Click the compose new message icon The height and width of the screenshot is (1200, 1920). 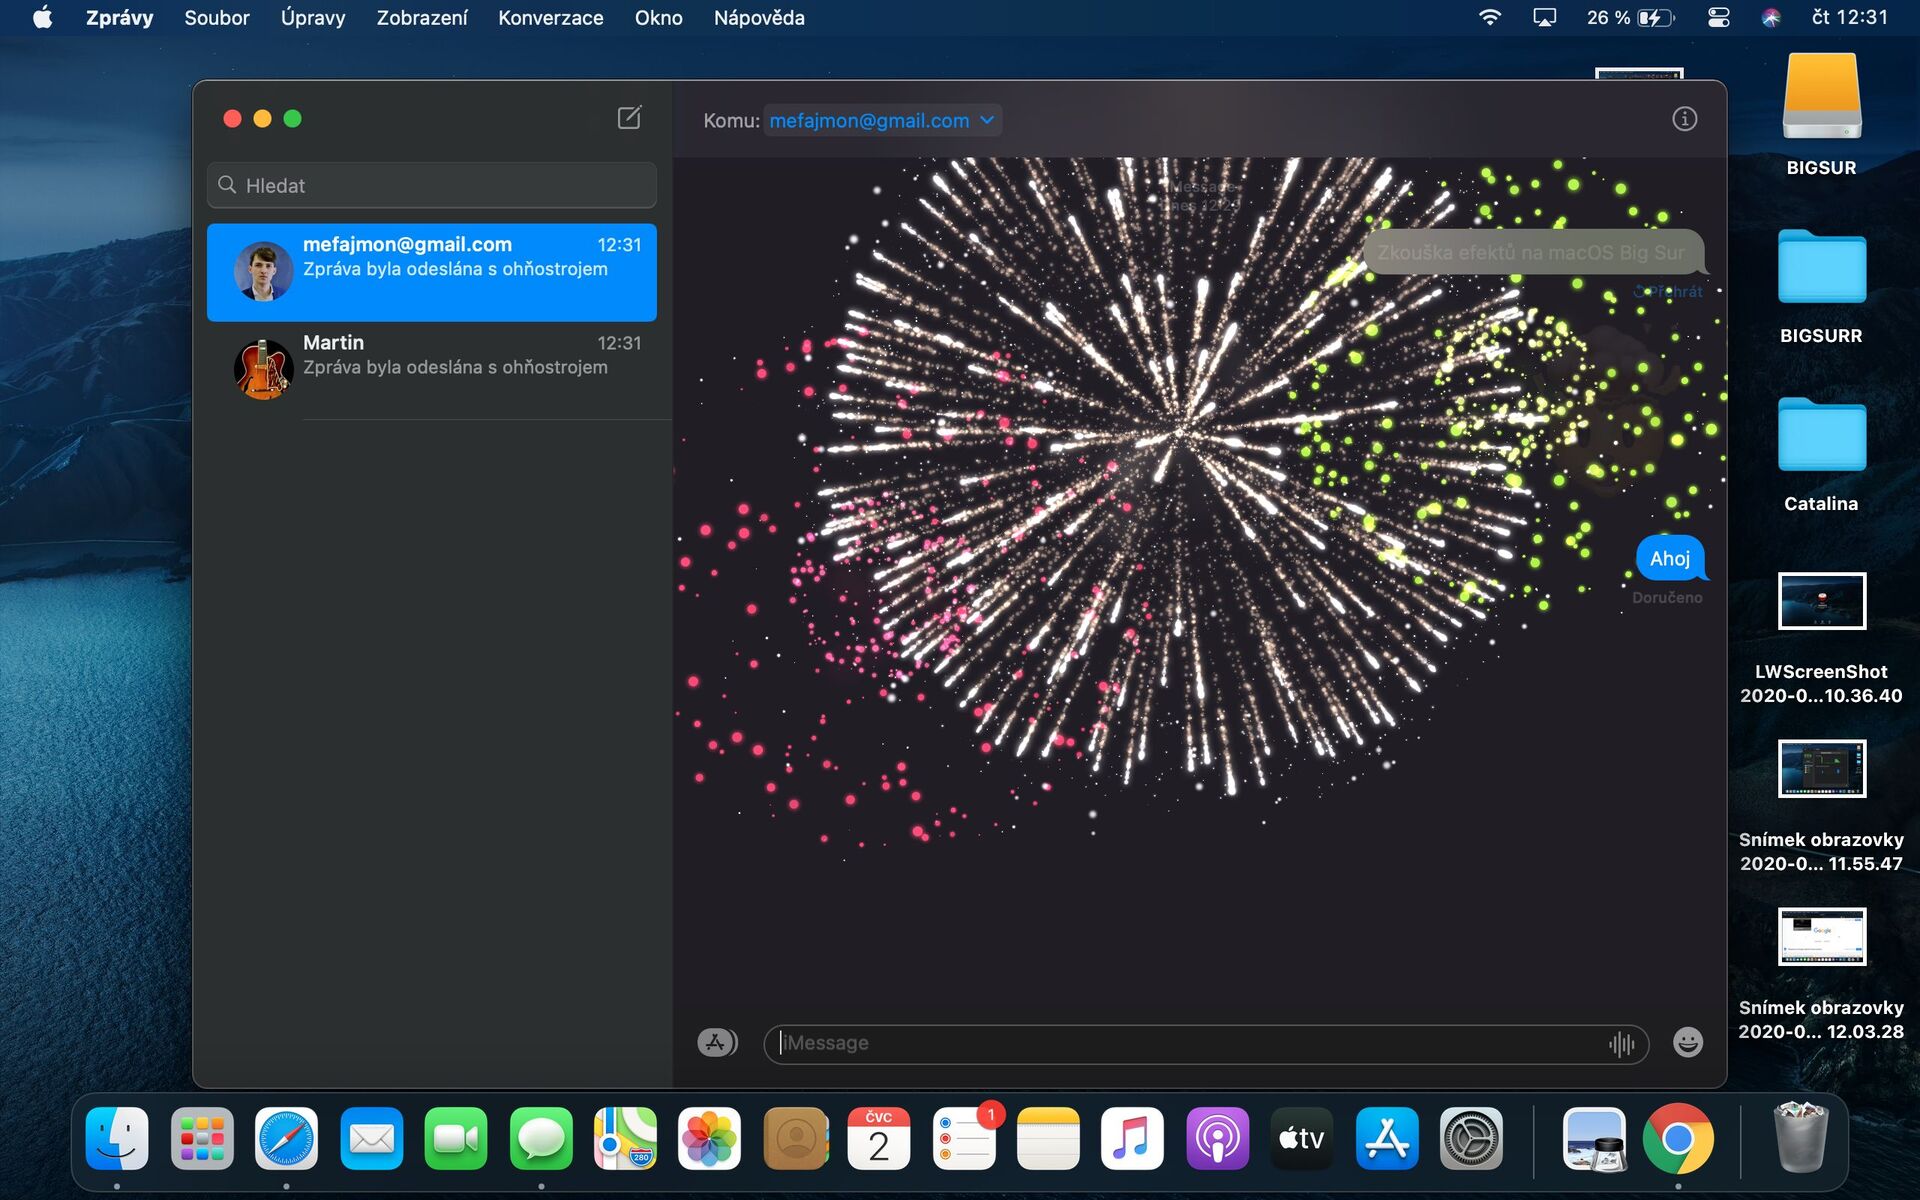tap(629, 118)
